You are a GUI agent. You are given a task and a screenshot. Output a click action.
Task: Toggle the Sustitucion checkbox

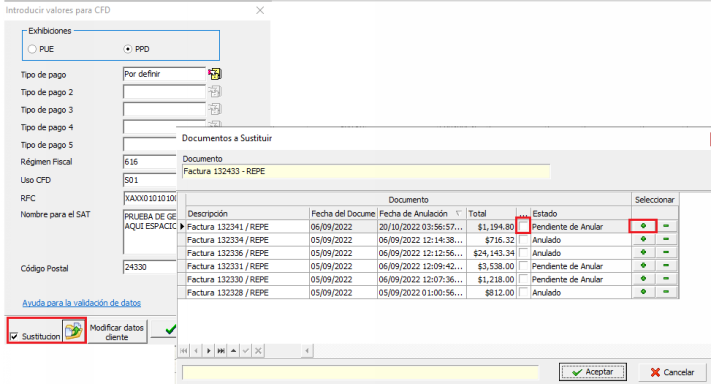pos(14,336)
